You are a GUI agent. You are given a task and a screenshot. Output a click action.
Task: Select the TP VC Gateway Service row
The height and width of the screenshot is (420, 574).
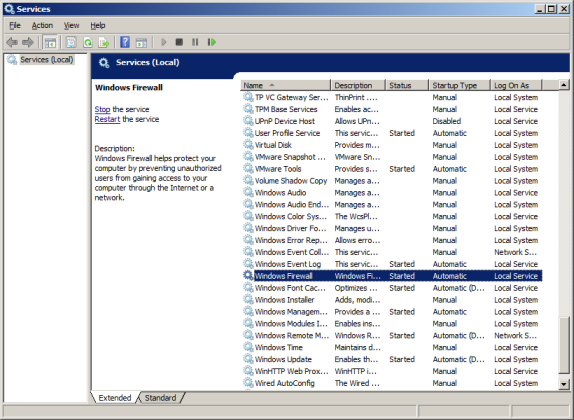coord(392,97)
